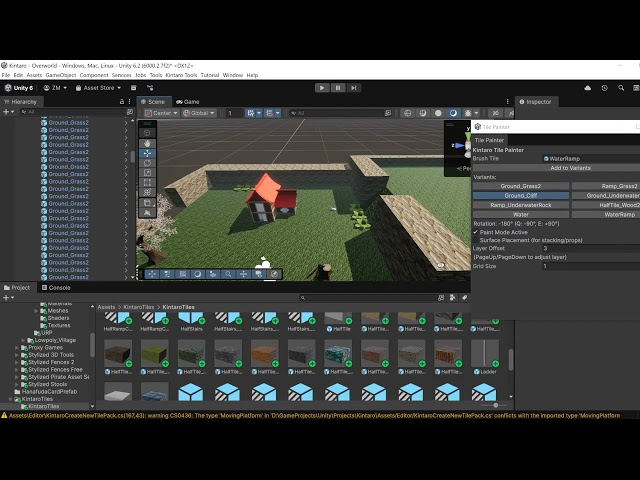
Task: Toggle scene audio circle button
Action: point(438,113)
